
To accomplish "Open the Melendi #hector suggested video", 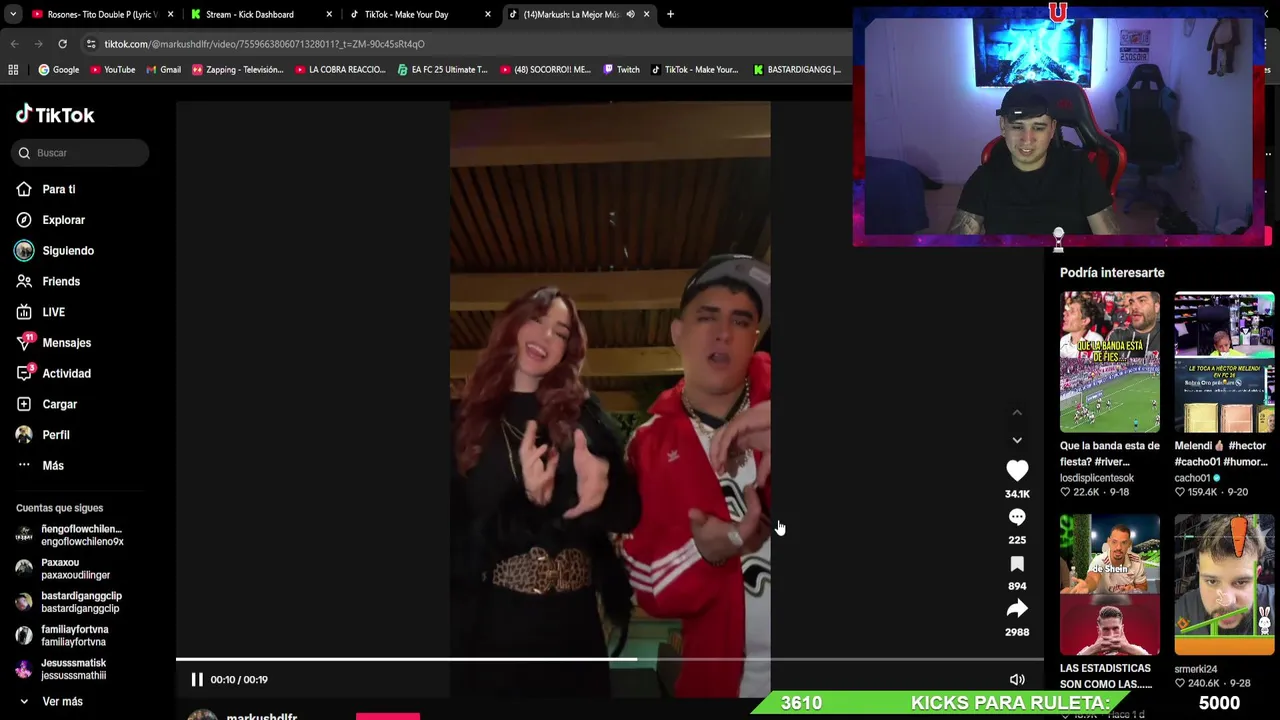I will pos(1224,362).
